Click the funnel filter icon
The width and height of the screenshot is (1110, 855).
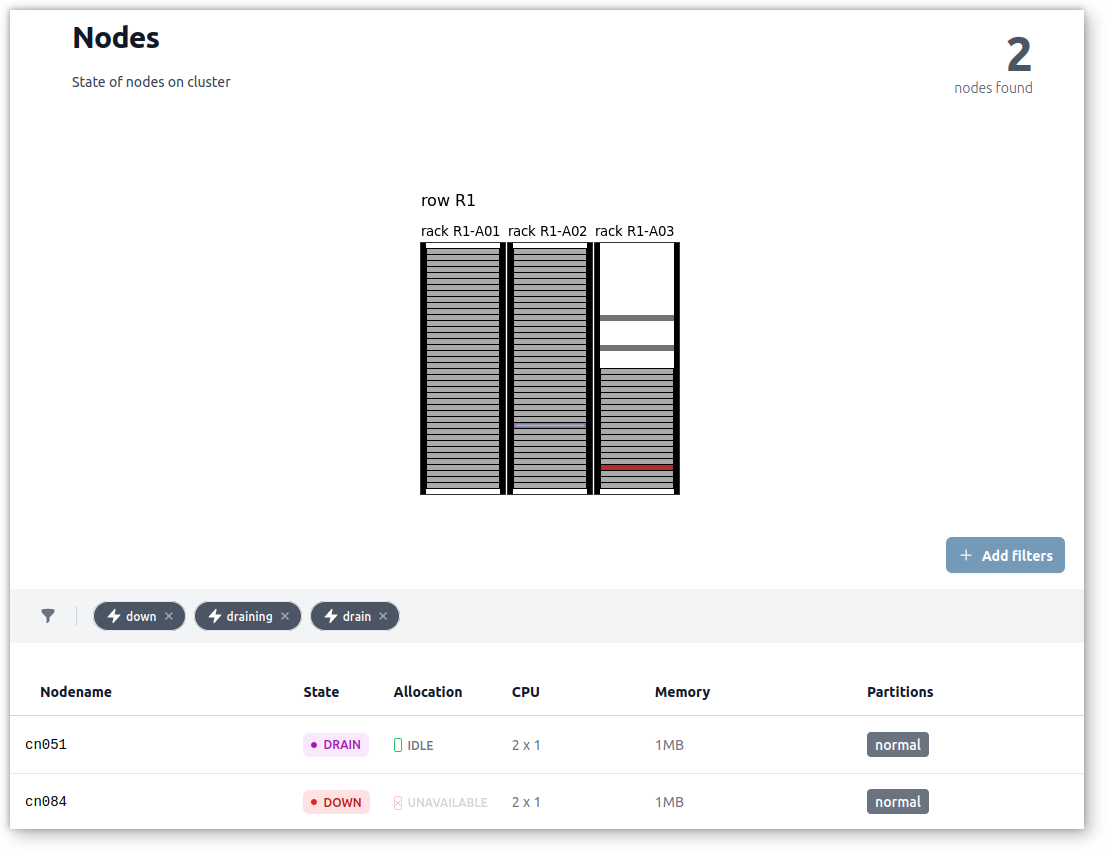(47, 616)
